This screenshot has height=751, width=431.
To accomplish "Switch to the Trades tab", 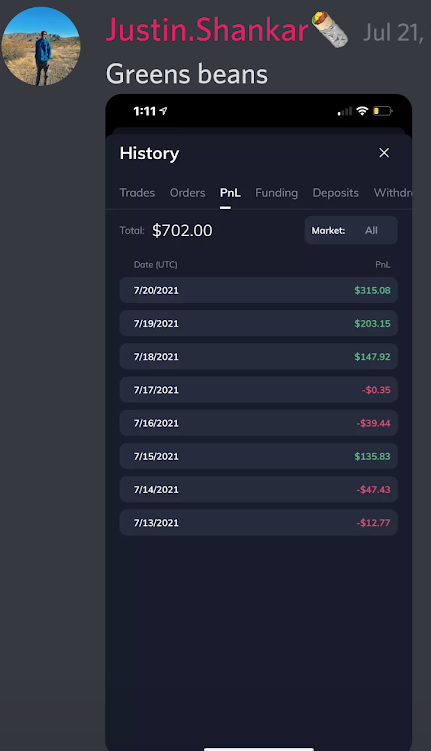I will 137,193.
